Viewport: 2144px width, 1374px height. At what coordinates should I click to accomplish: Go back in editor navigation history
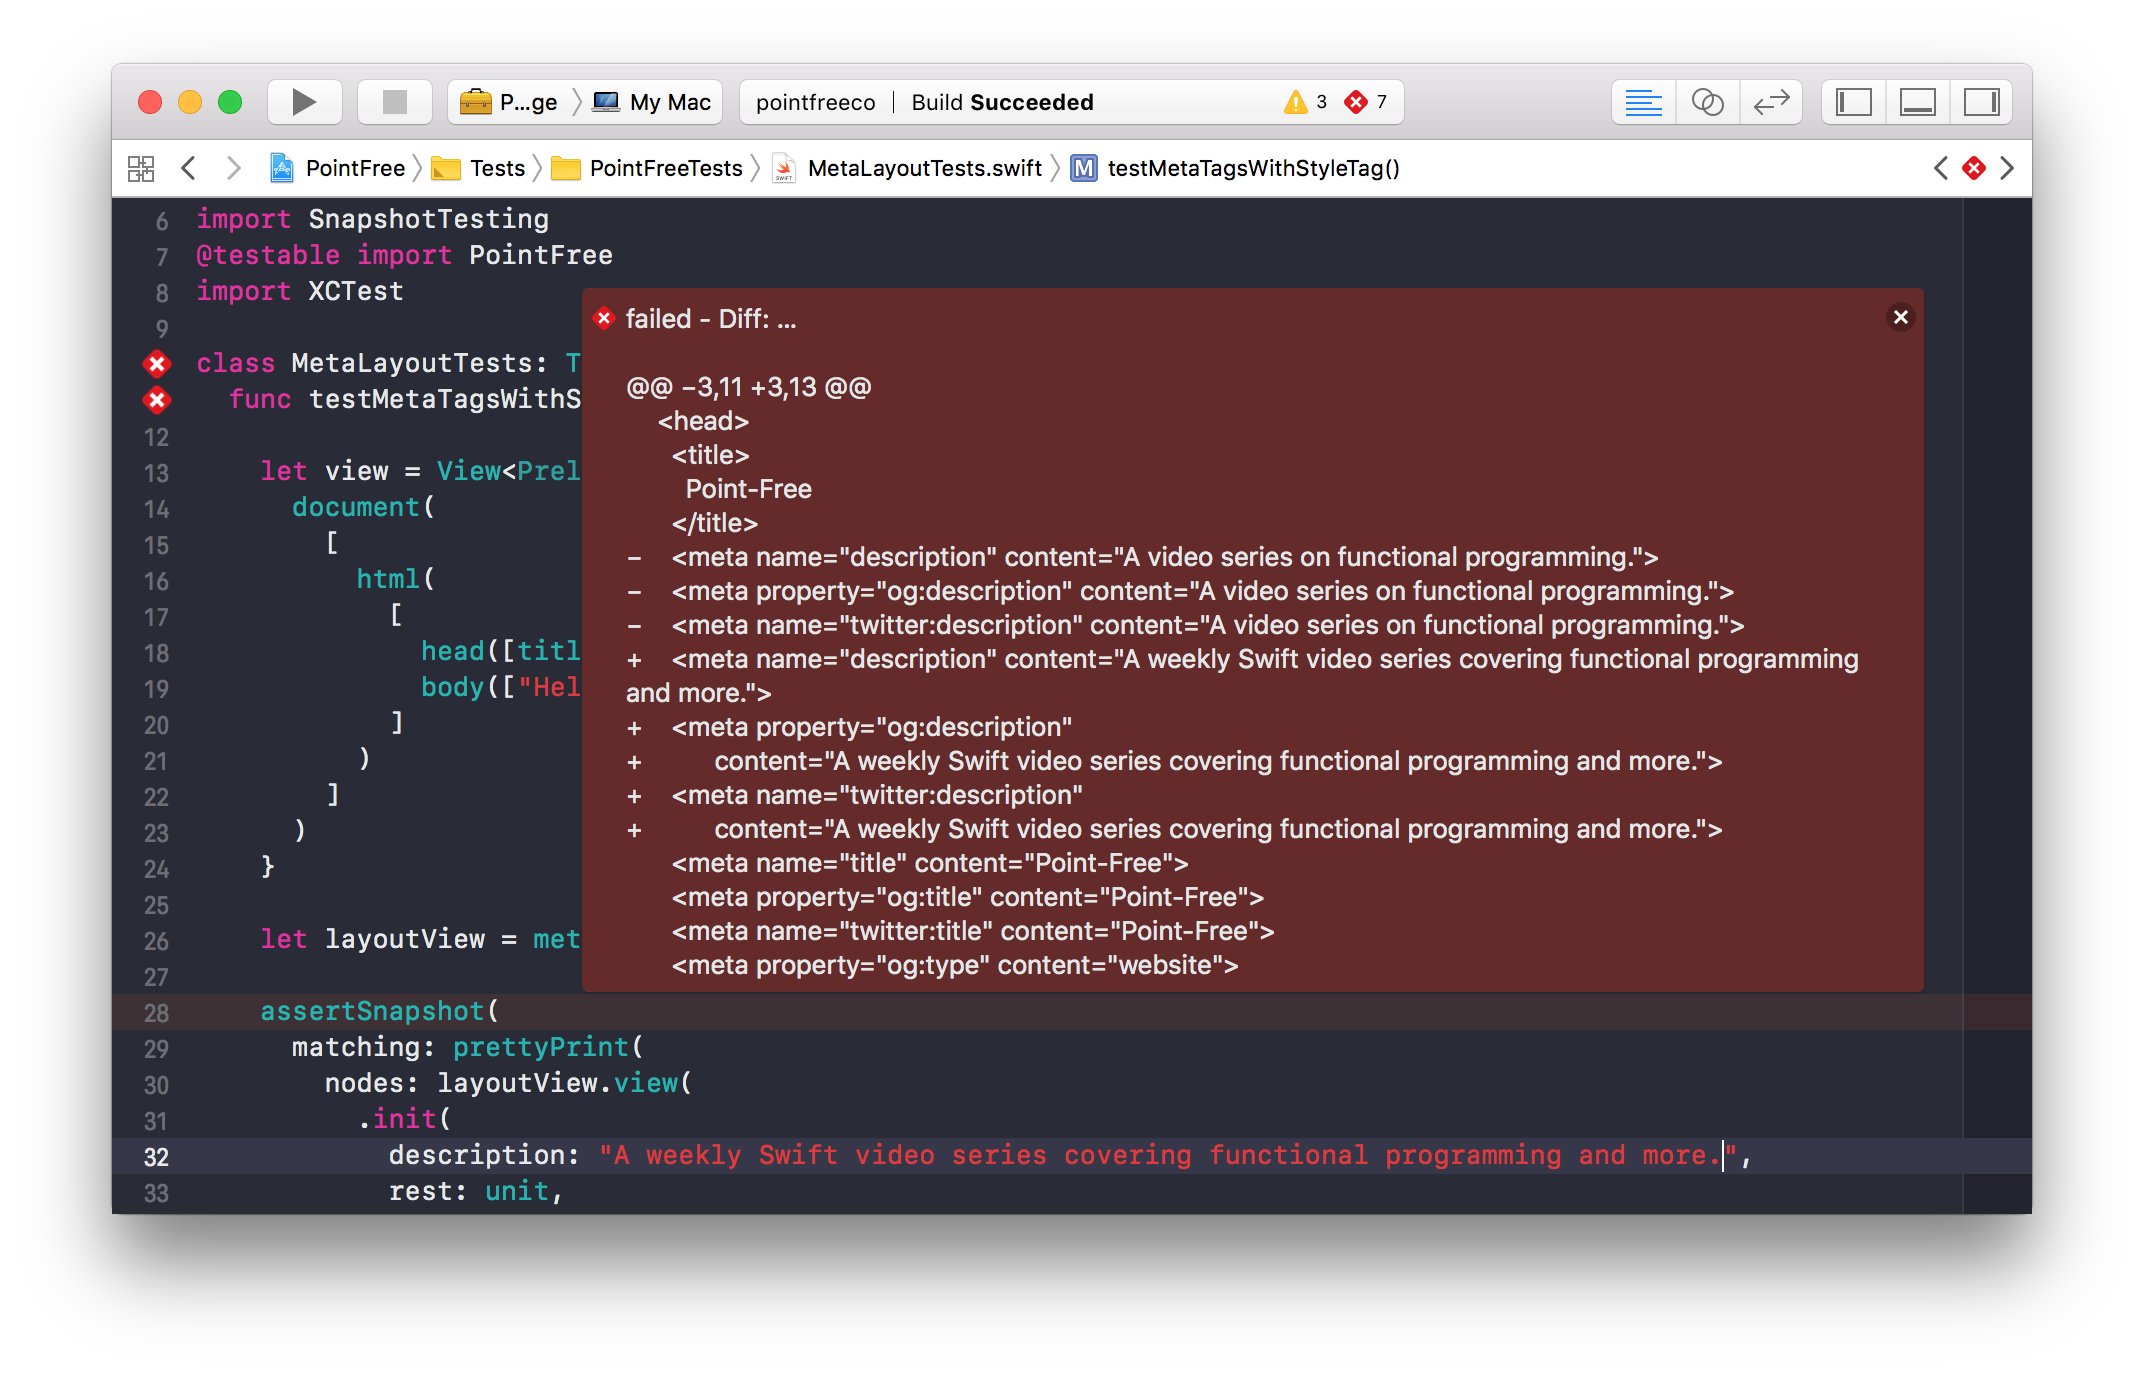pos(188,168)
